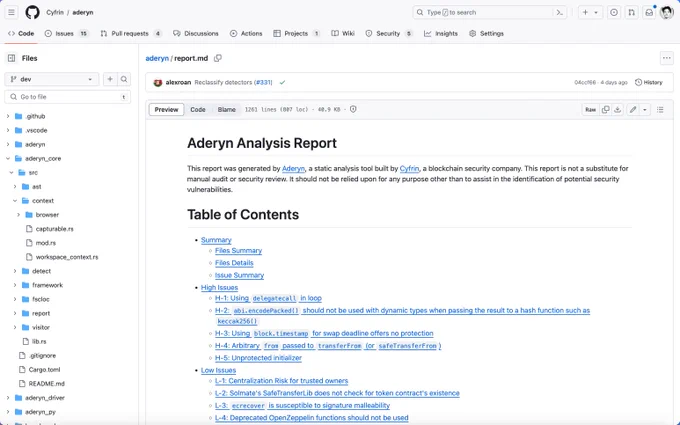Screen dimensions: 680x425
Task: Switch to Code file view
Action: click(x=198, y=110)
